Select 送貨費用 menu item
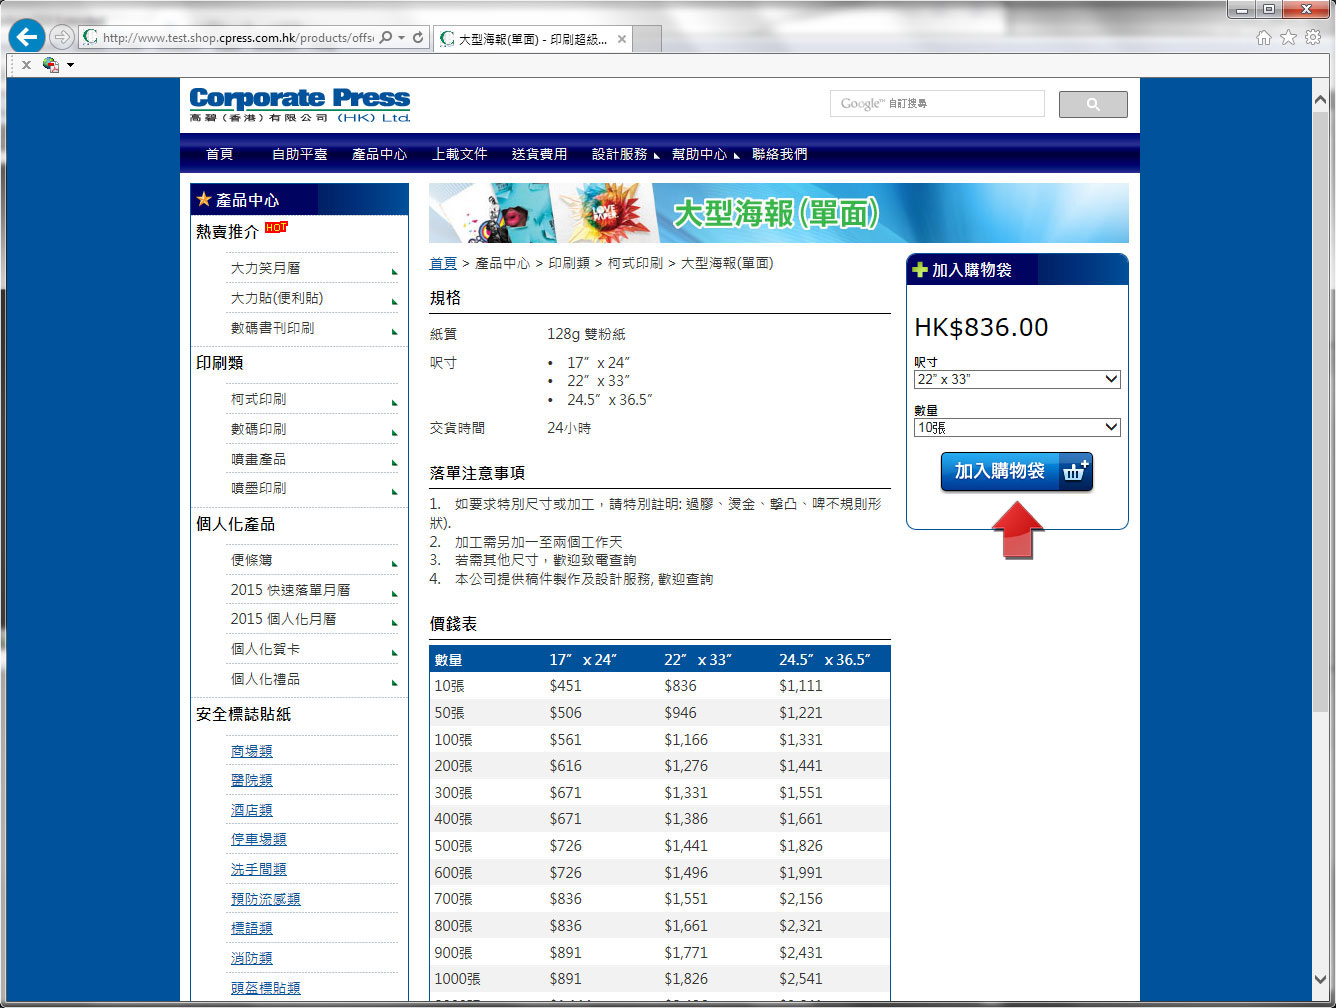 (539, 154)
